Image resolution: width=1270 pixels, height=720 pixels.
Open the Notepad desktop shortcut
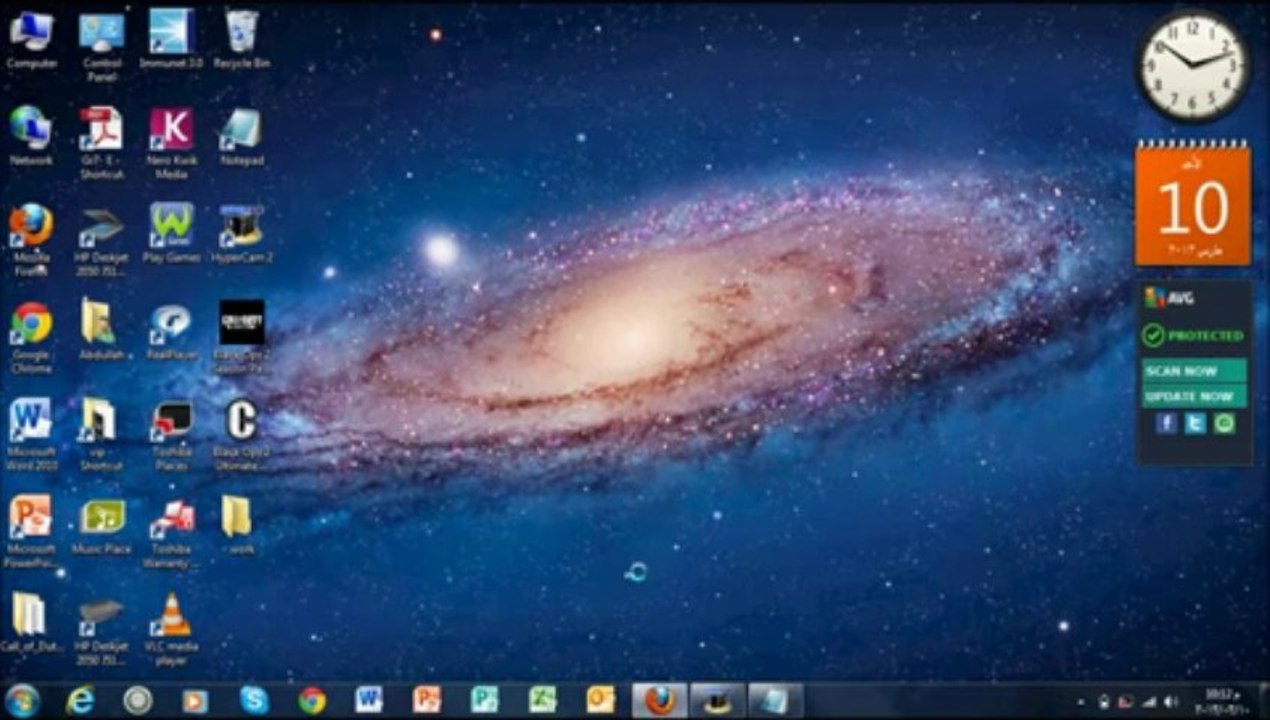(x=241, y=135)
